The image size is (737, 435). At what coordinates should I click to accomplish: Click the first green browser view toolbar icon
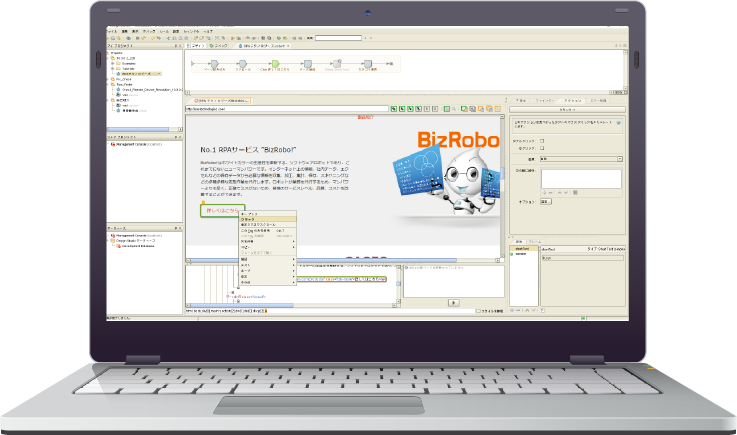coord(394,109)
